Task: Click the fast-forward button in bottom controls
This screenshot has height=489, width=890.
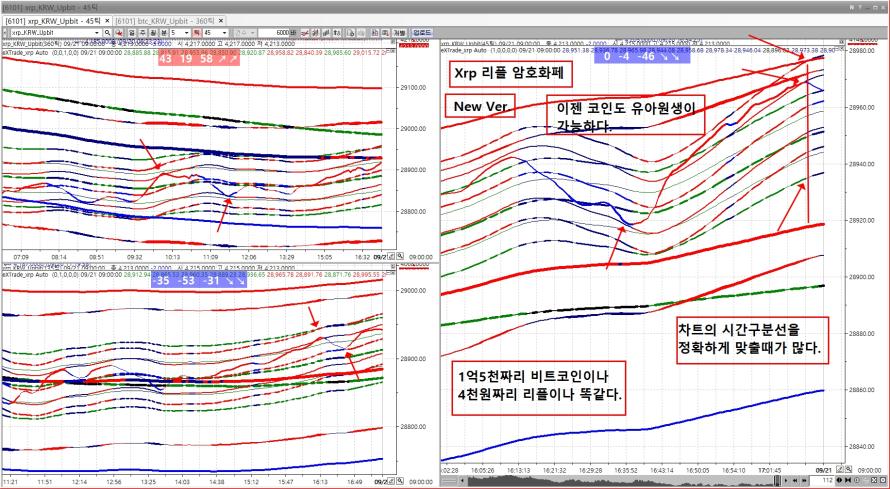Action: click(804, 480)
